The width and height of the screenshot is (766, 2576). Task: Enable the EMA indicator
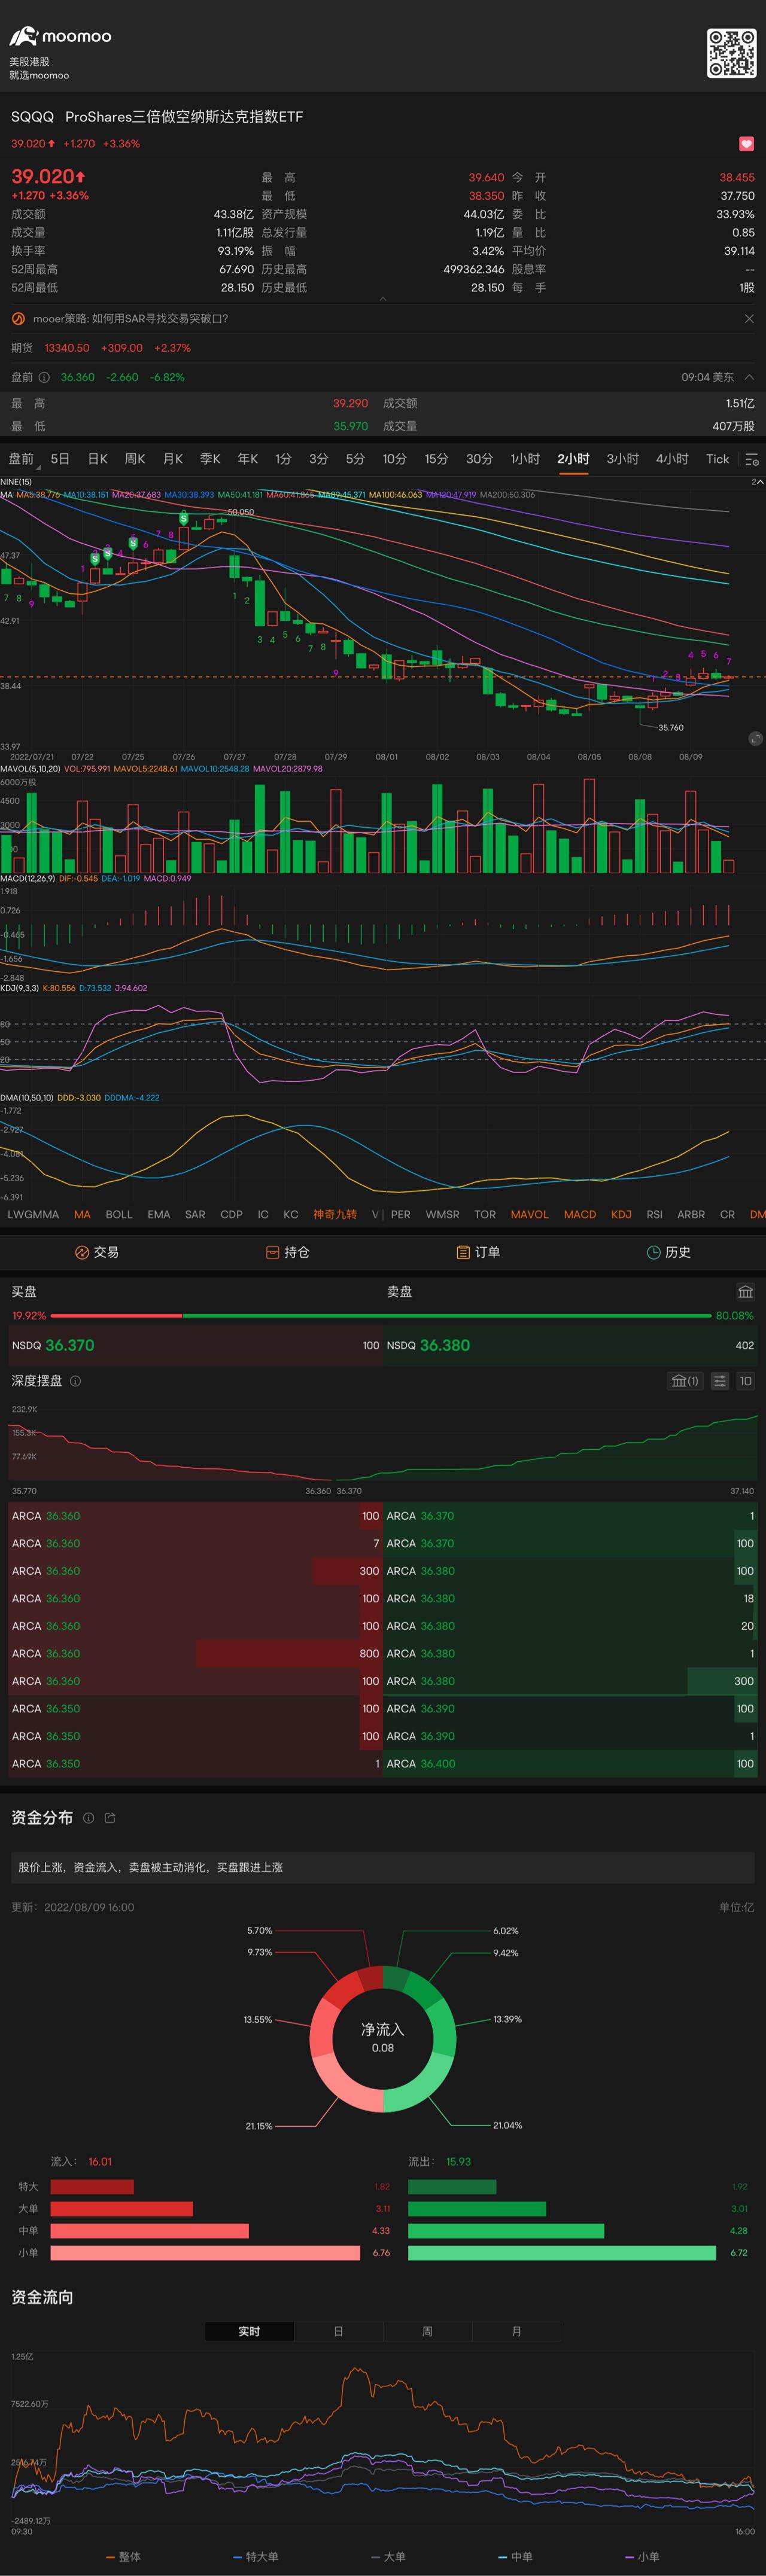[159, 1214]
